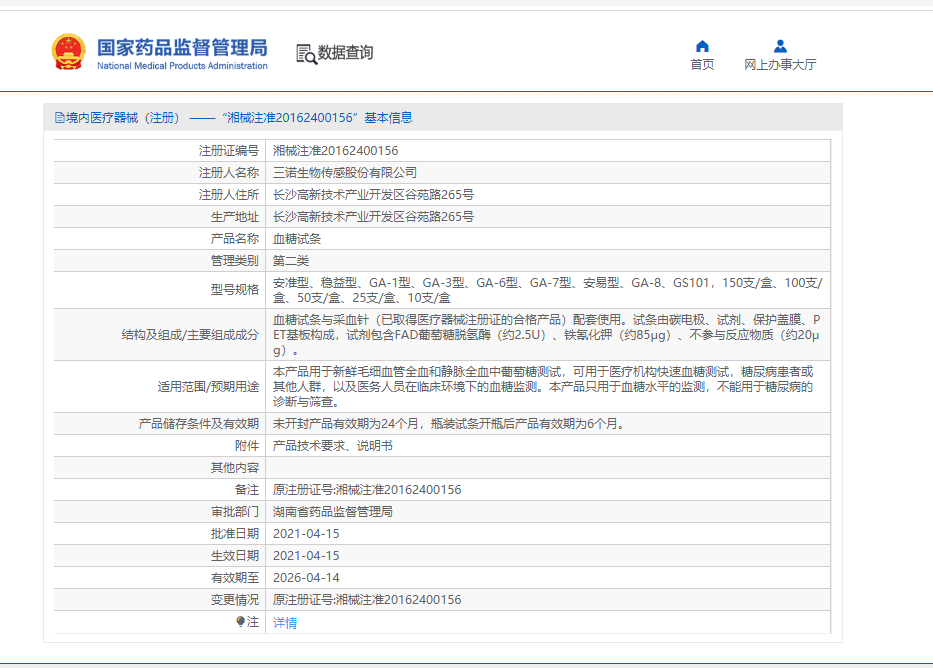The width and height of the screenshot is (933, 668).
Task: Click the 批准日期 label
Action: coord(234,534)
